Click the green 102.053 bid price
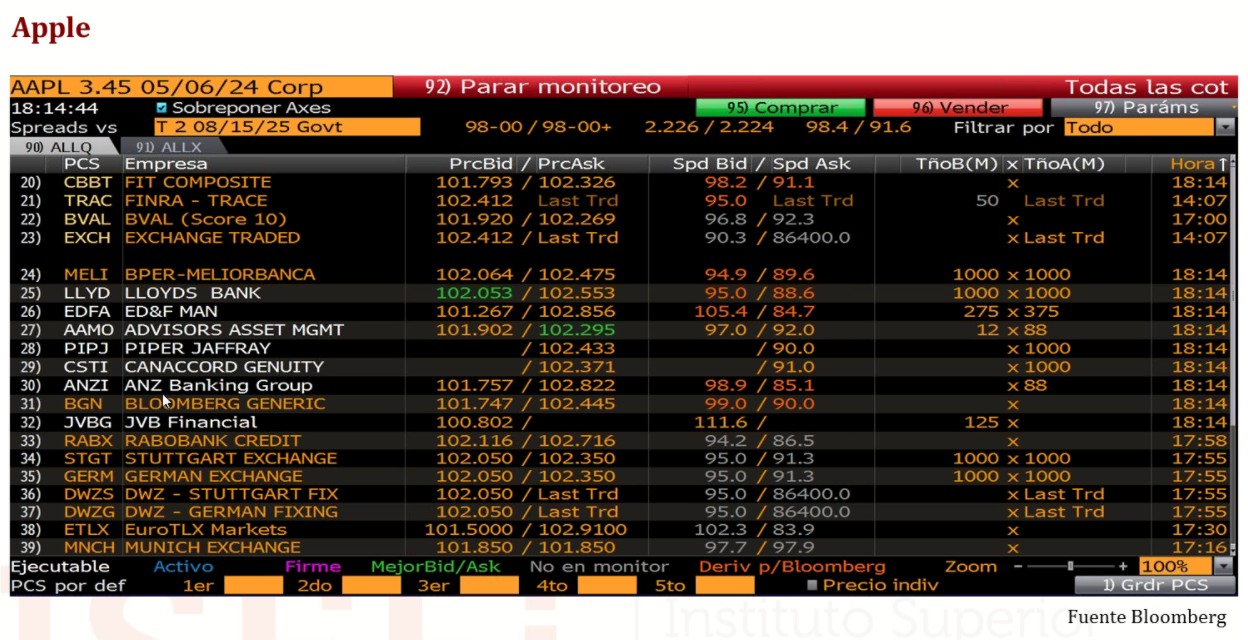This screenshot has width=1248, height=640. click(x=474, y=293)
